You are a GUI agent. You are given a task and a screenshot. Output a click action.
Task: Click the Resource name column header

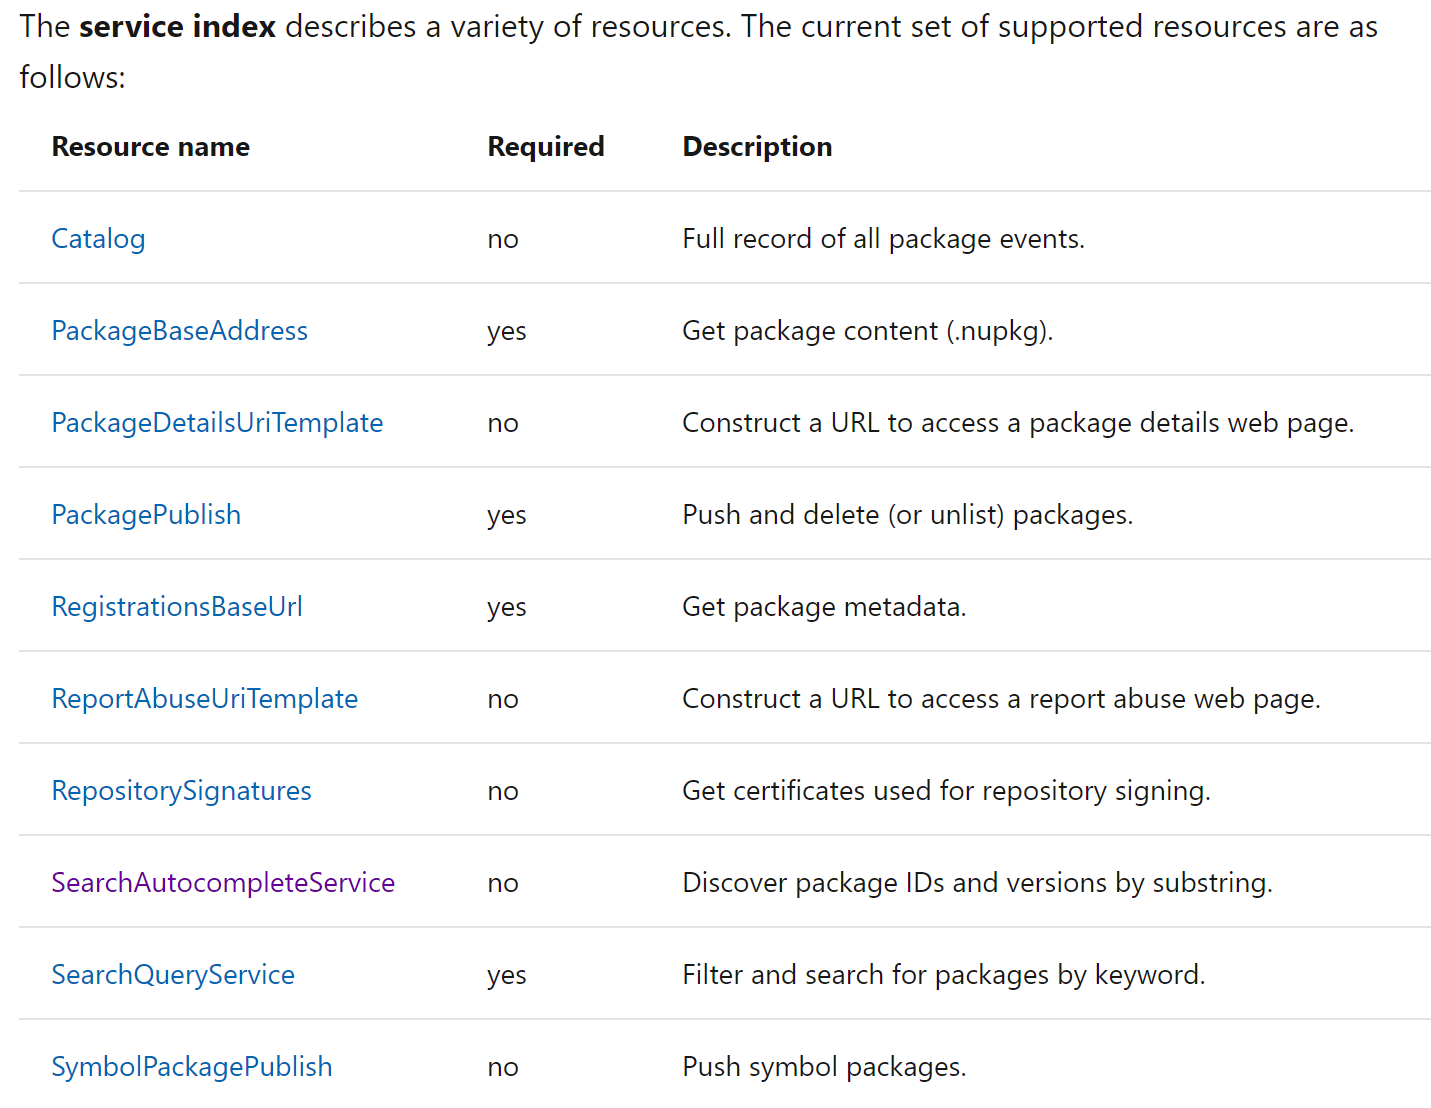[x=150, y=147]
